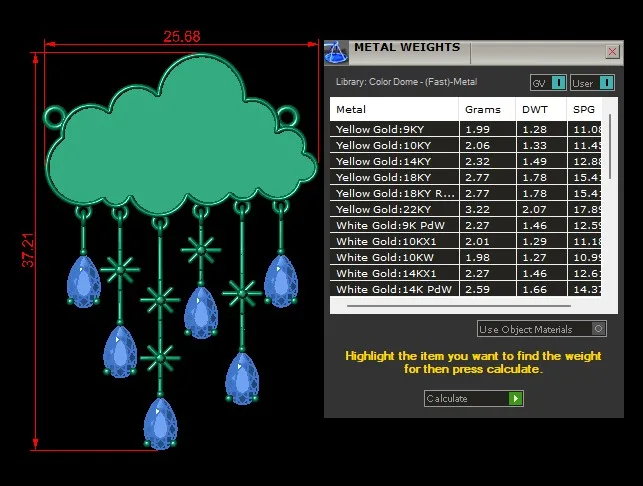643x486 pixels.
Task: Select the White Gold:10KW row
Action: pyautogui.click(x=465, y=257)
